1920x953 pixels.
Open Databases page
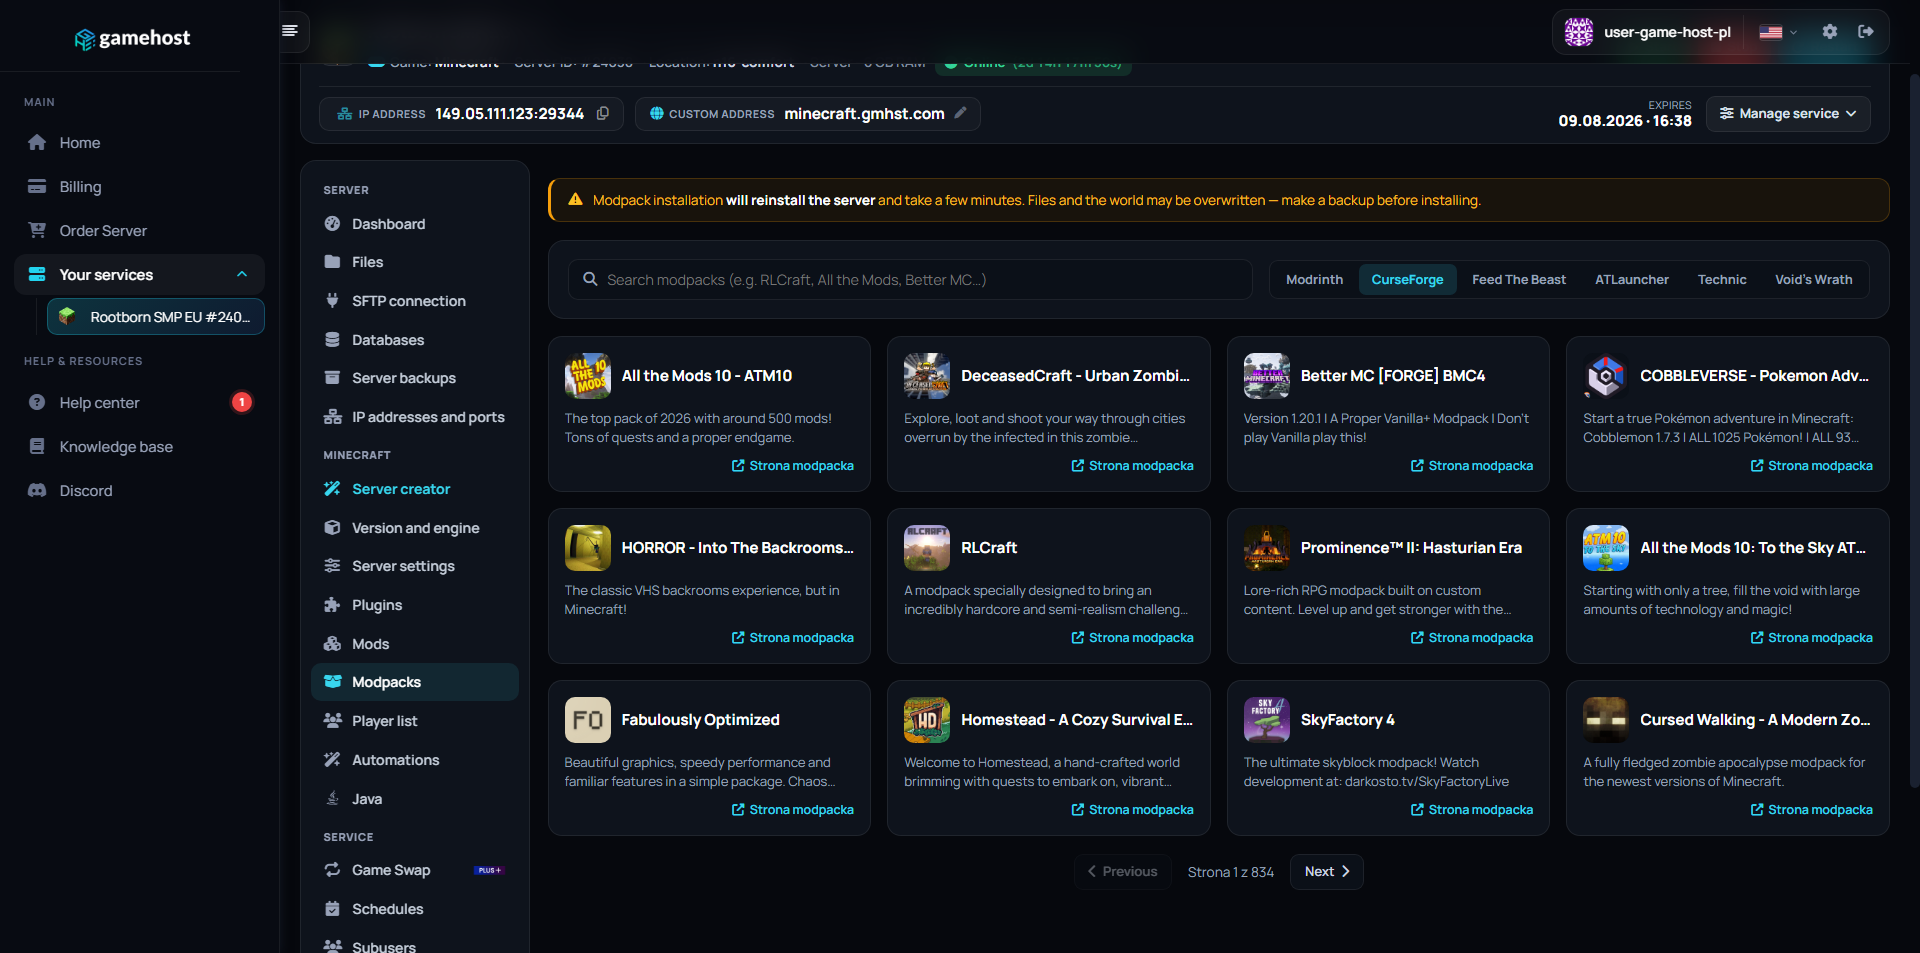click(x=415, y=340)
